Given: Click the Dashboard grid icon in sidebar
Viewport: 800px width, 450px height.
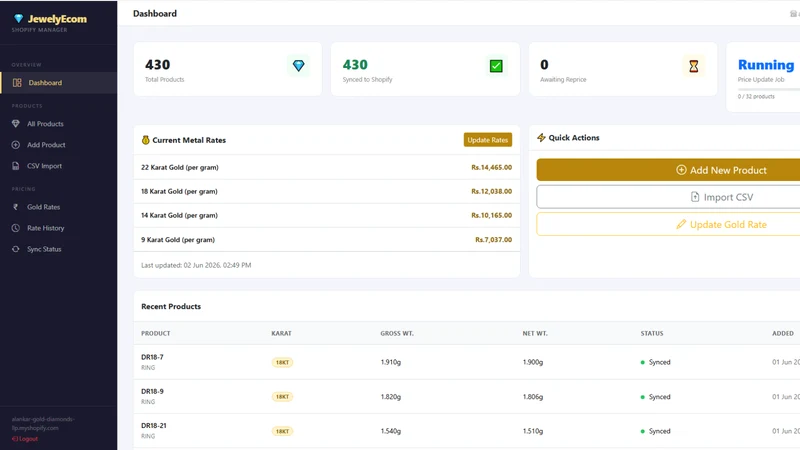Looking at the screenshot, I should 17,83.
